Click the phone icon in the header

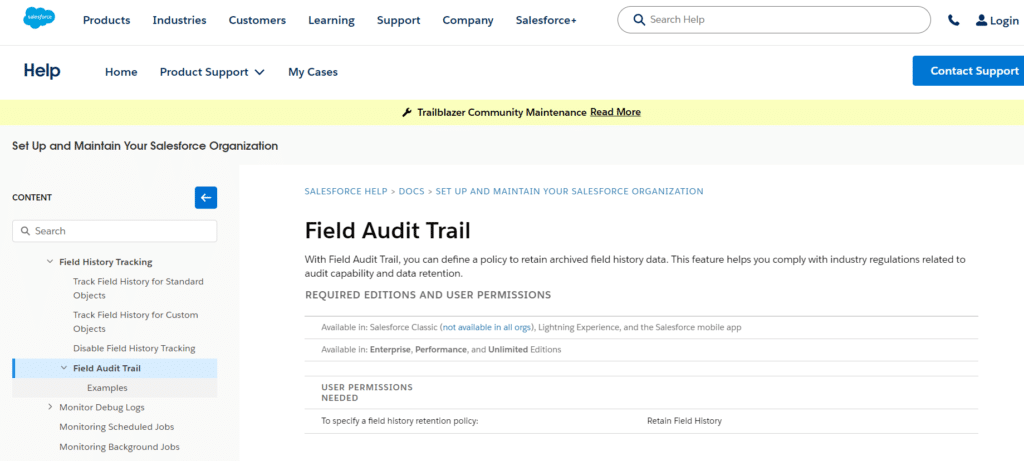tap(954, 20)
